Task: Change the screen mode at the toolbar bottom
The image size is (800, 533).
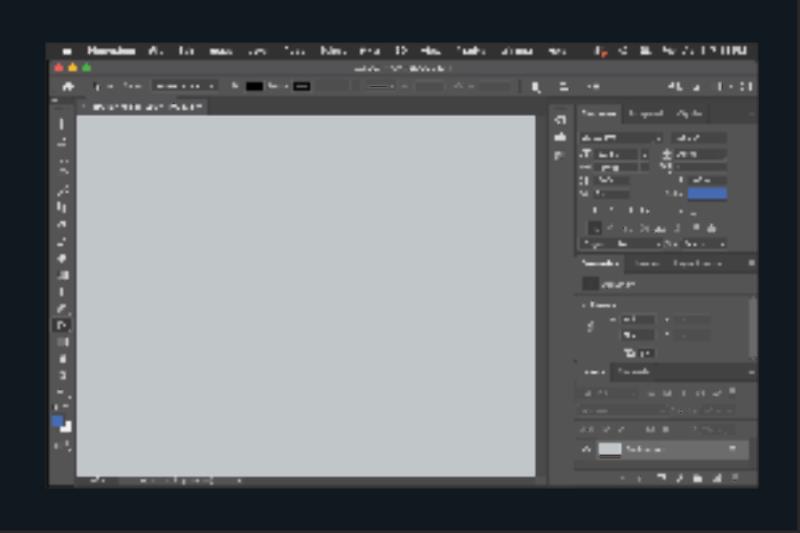Action: tap(68, 446)
